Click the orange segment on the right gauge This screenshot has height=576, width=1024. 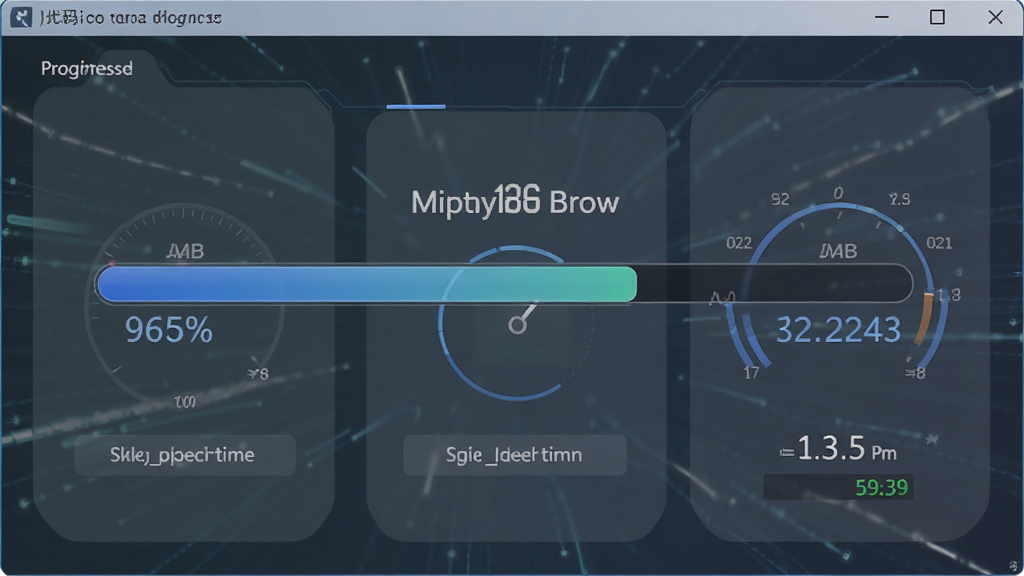click(x=924, y=318)
